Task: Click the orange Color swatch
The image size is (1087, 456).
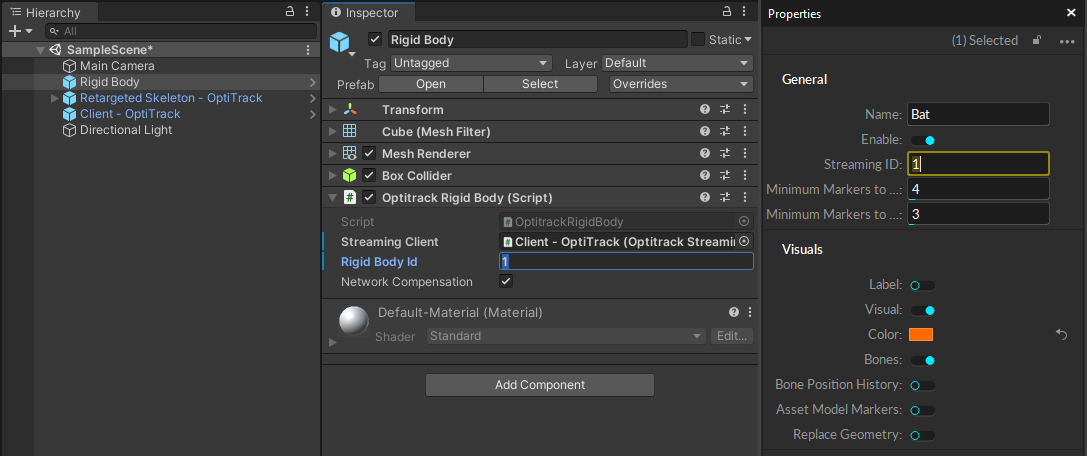Action: (921, 335)
